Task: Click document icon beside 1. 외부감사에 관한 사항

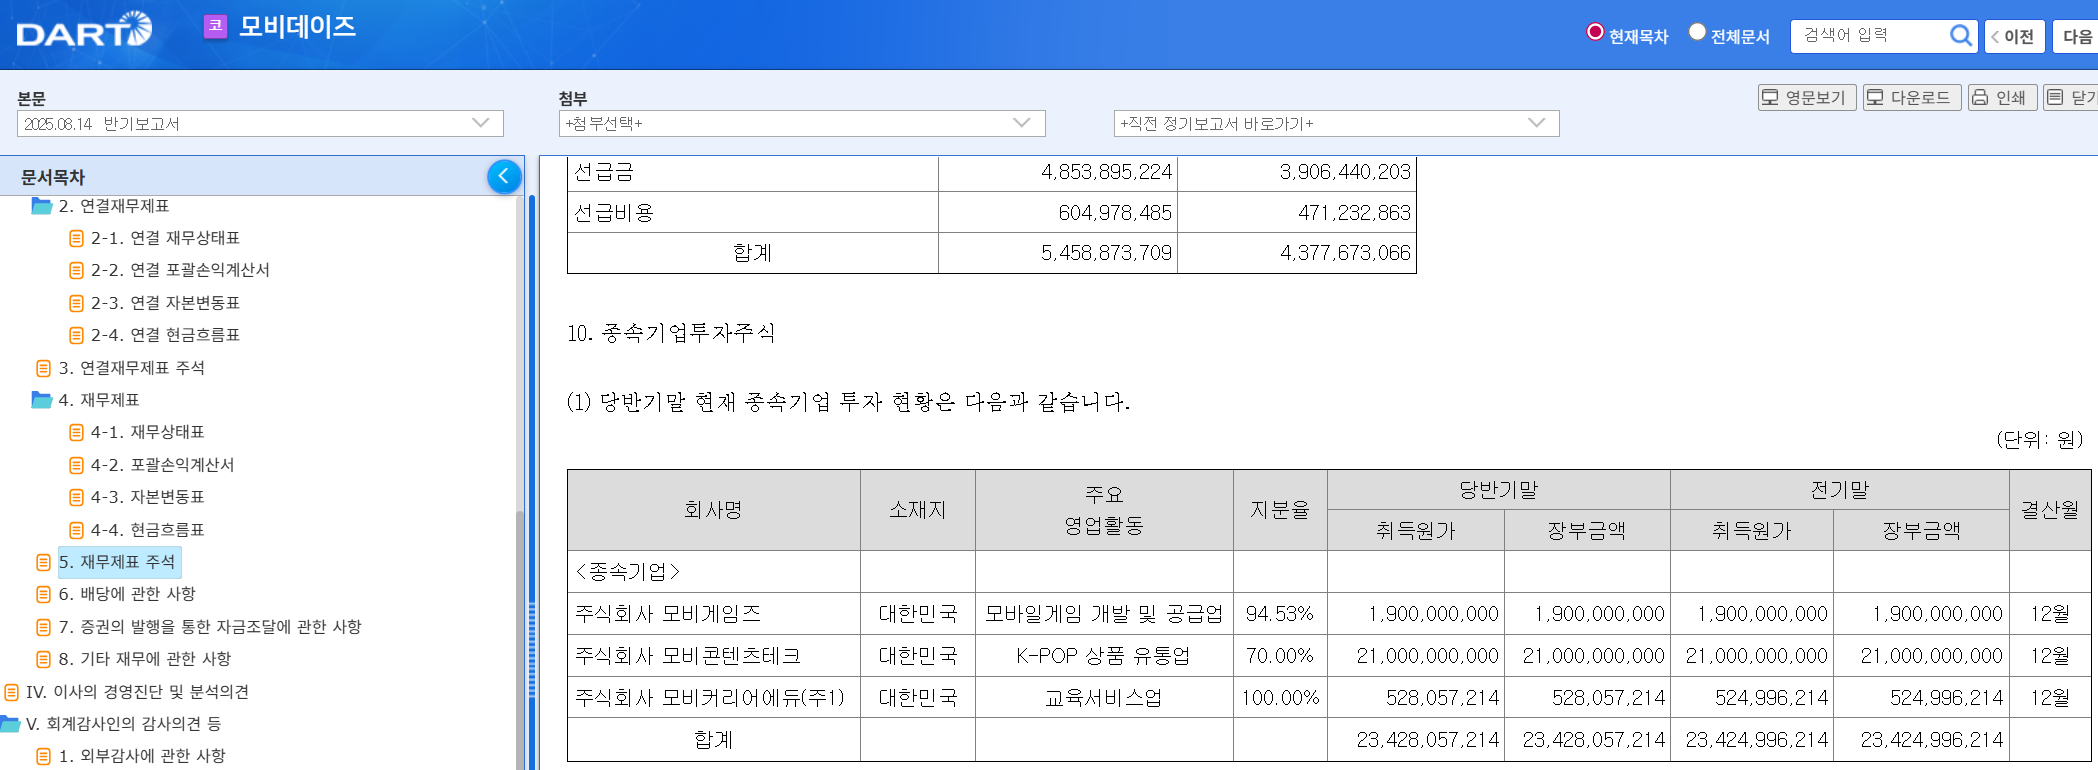Action: click(x=43, y=756)
